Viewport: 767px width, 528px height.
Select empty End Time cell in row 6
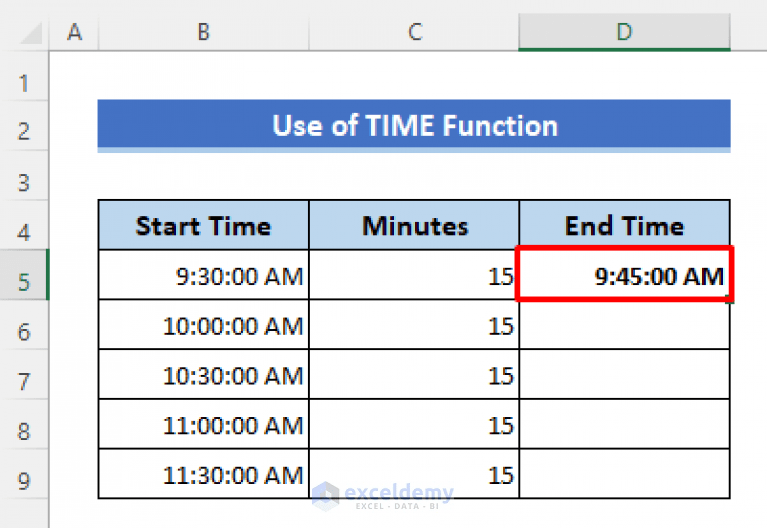(624, 325)
